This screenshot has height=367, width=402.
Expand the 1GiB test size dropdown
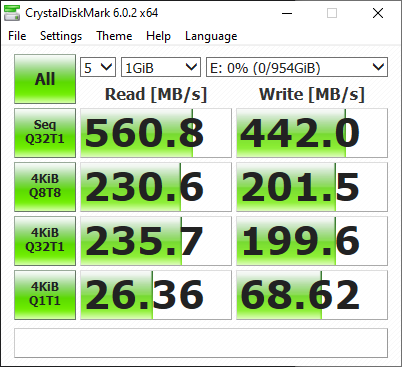coord(161,67)
